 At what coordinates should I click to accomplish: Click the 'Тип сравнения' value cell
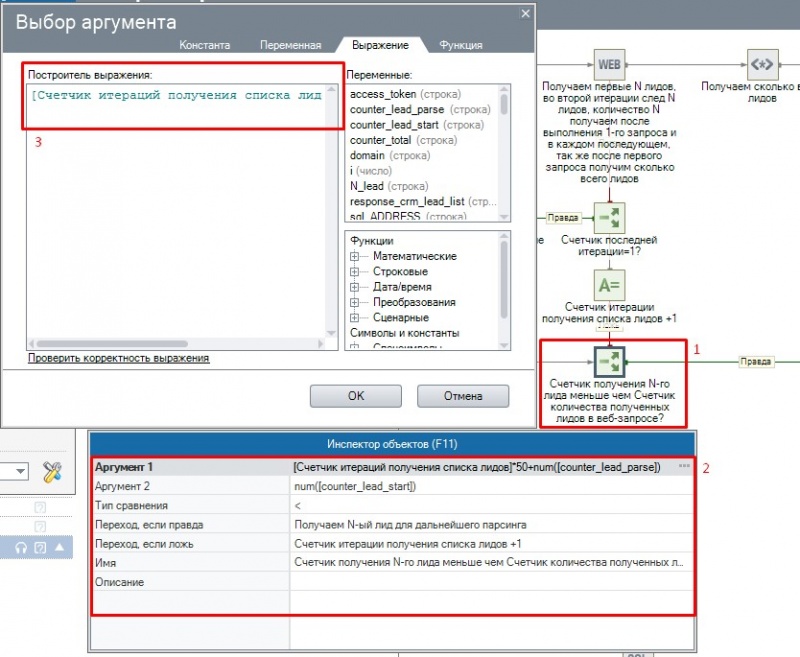click(491, 506)
